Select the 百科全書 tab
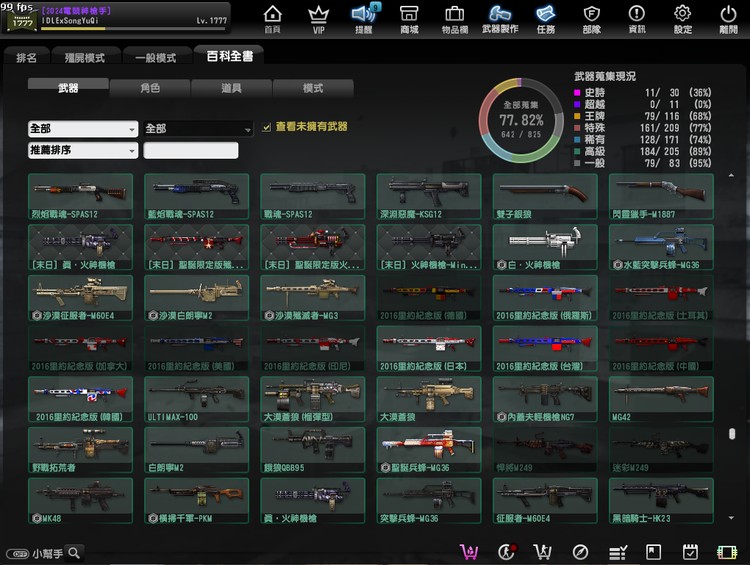The height and width of the screenshot is (565, 750). coord(230,56)
